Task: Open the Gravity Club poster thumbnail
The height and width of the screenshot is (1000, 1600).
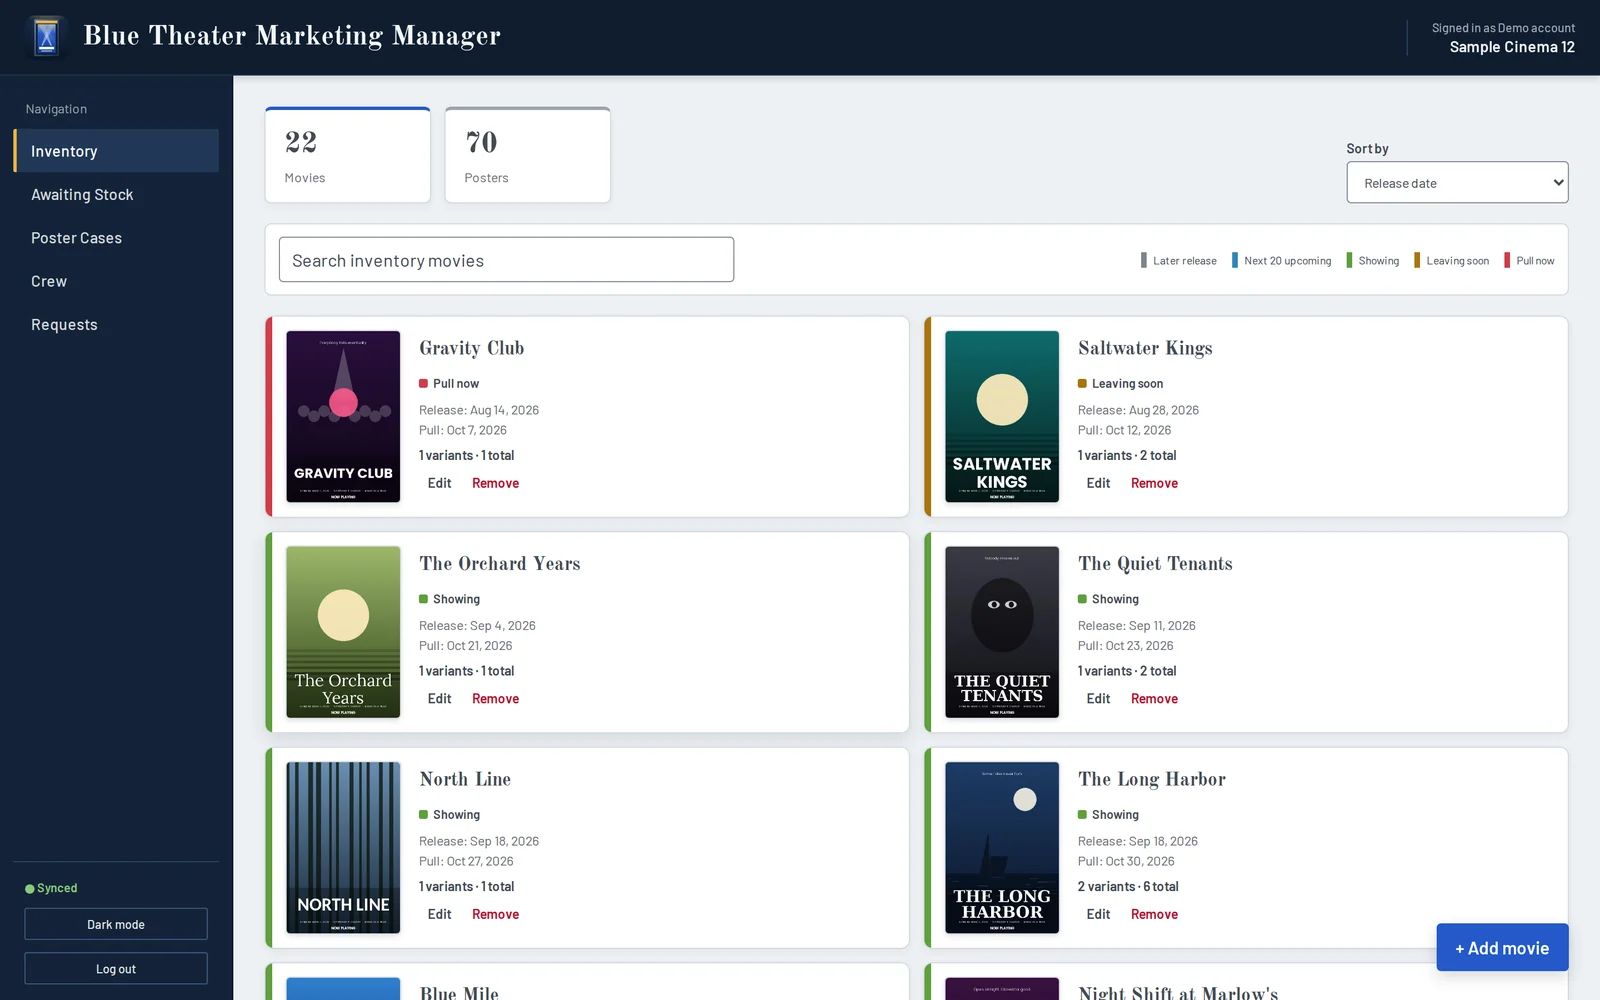Action: [343, 416]
